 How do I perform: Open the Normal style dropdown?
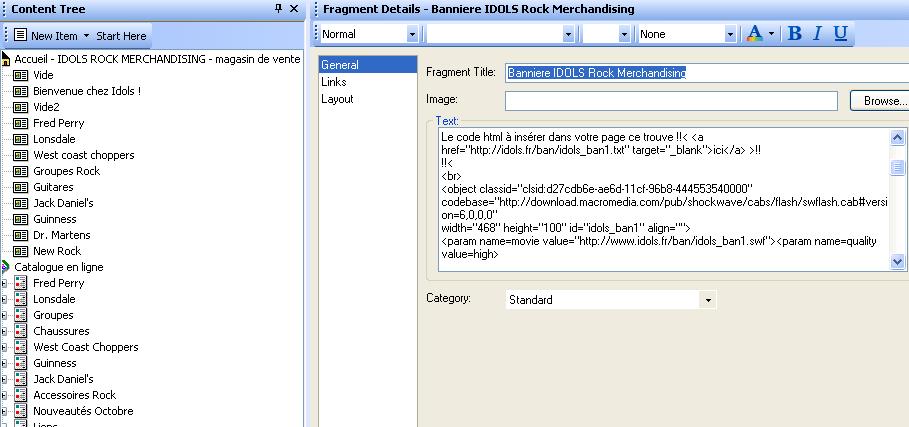412,34
